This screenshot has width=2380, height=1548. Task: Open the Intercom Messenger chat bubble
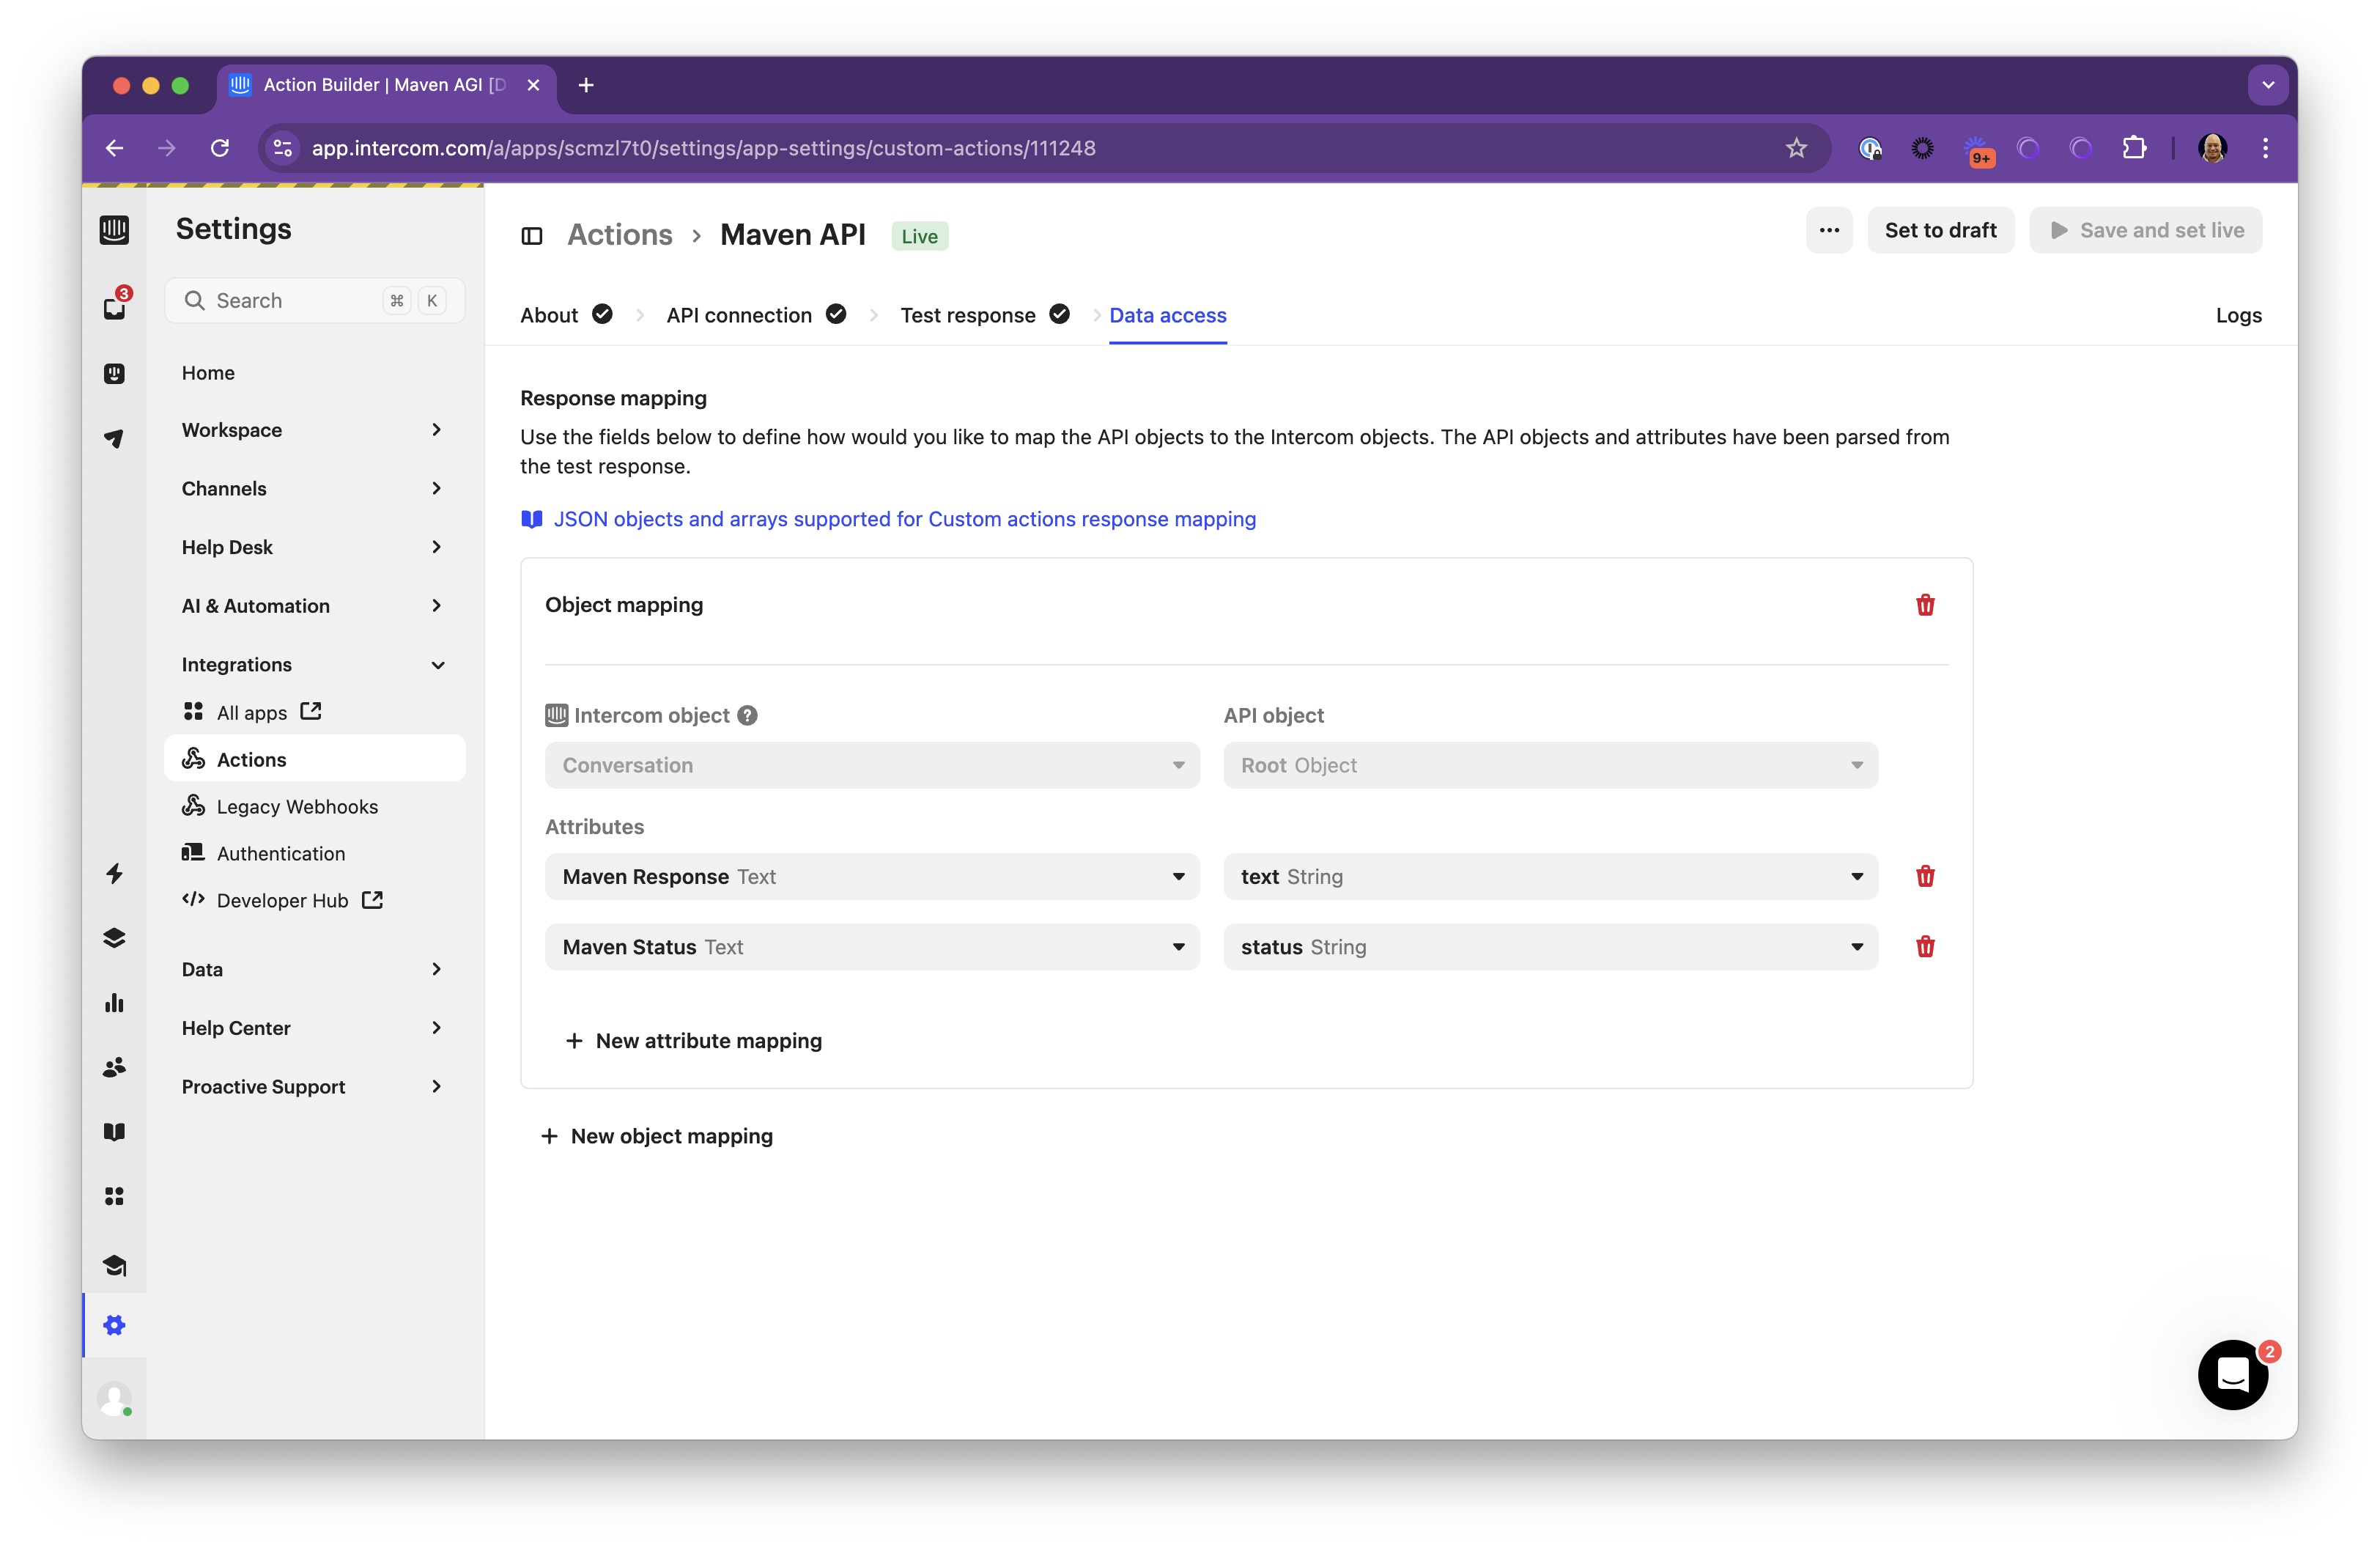click(2231, 1375)
